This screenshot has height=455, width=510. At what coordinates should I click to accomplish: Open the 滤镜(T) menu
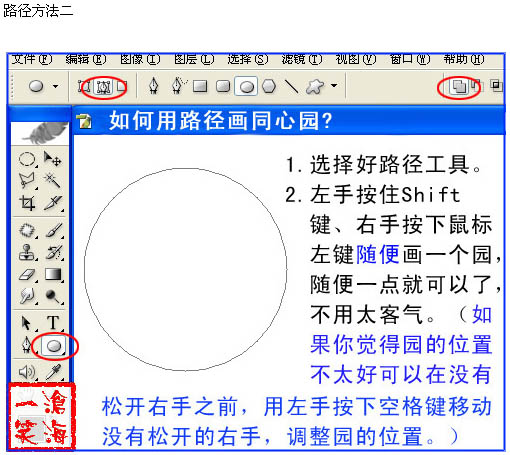[302, 59]
